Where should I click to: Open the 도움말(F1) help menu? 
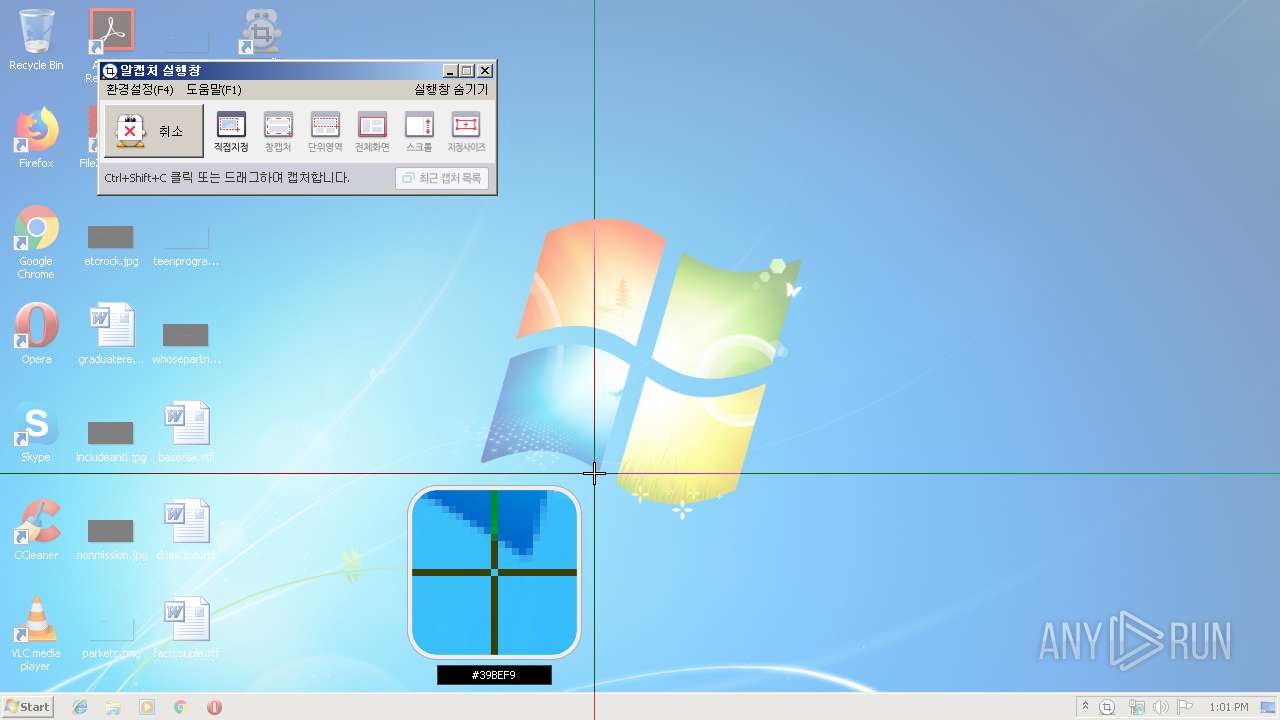pos(214,89)
